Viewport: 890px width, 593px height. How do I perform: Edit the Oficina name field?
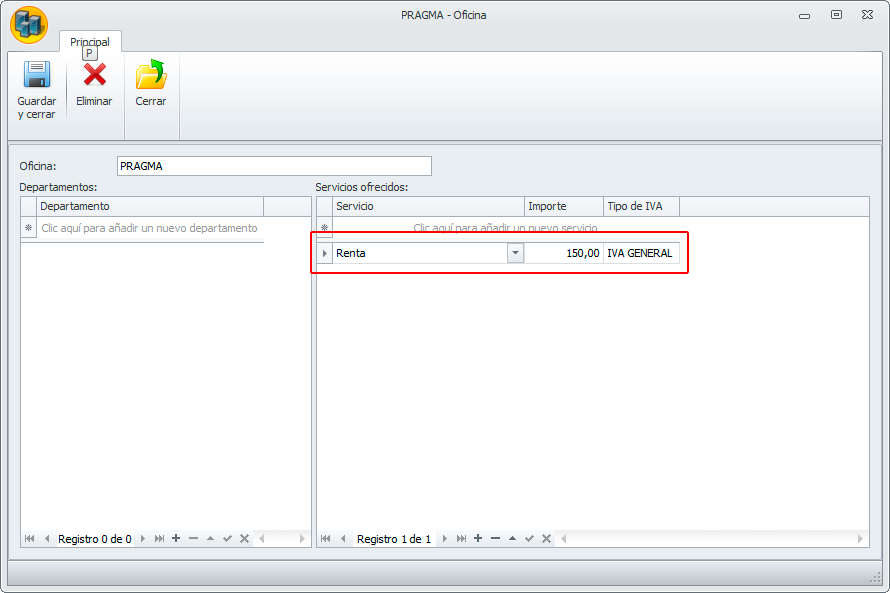274,166
